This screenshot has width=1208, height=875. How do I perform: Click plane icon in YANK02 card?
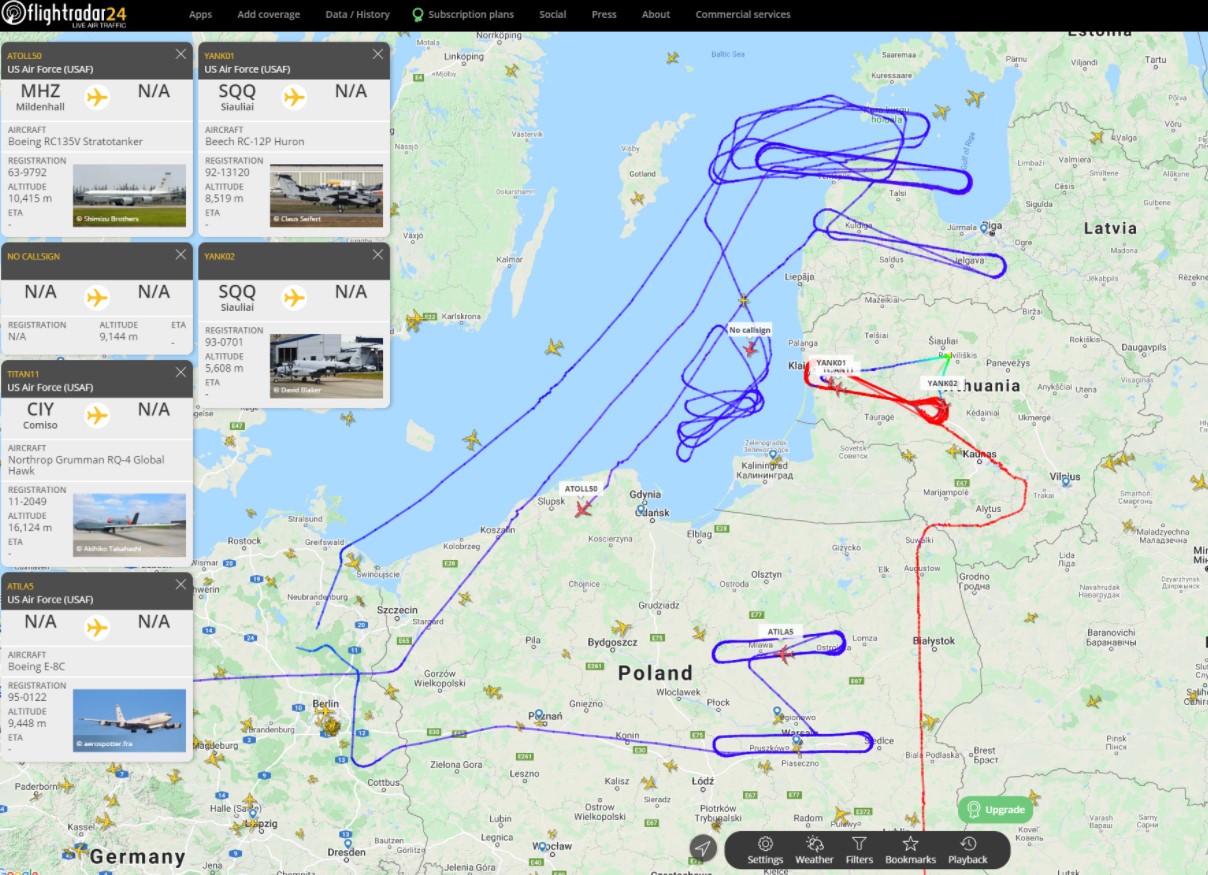pyautogui.click(x=294, y=297)
